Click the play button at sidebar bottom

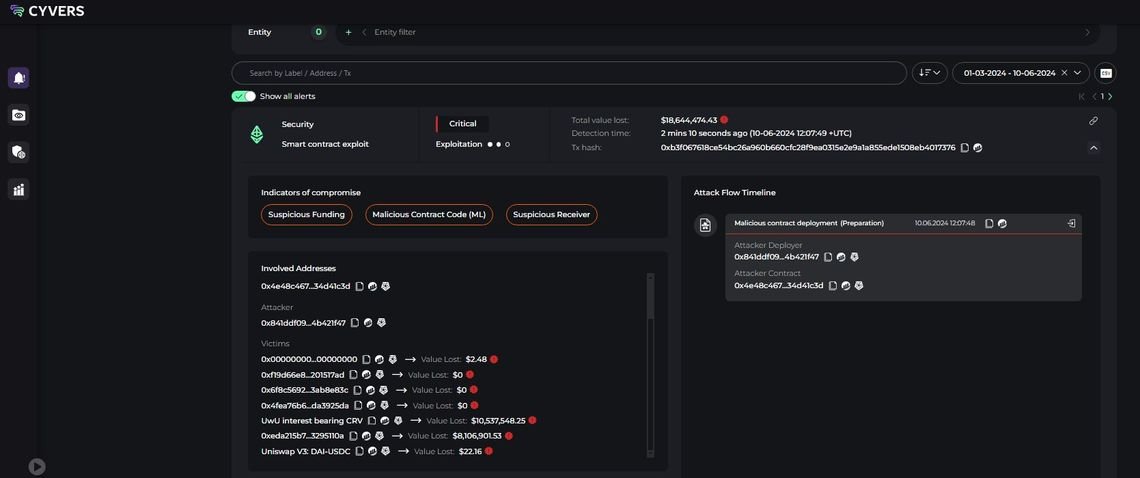36,467
